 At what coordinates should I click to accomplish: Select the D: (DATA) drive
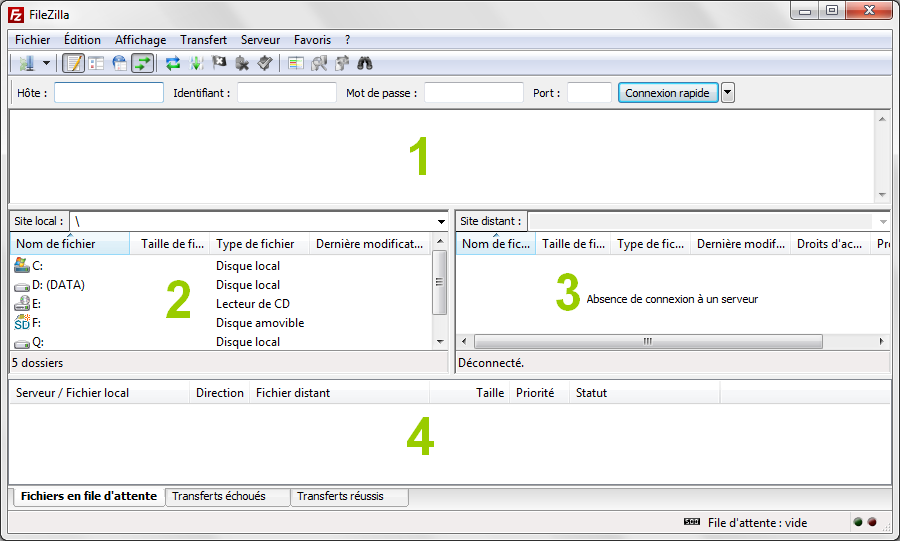click(x=221, y=285)
